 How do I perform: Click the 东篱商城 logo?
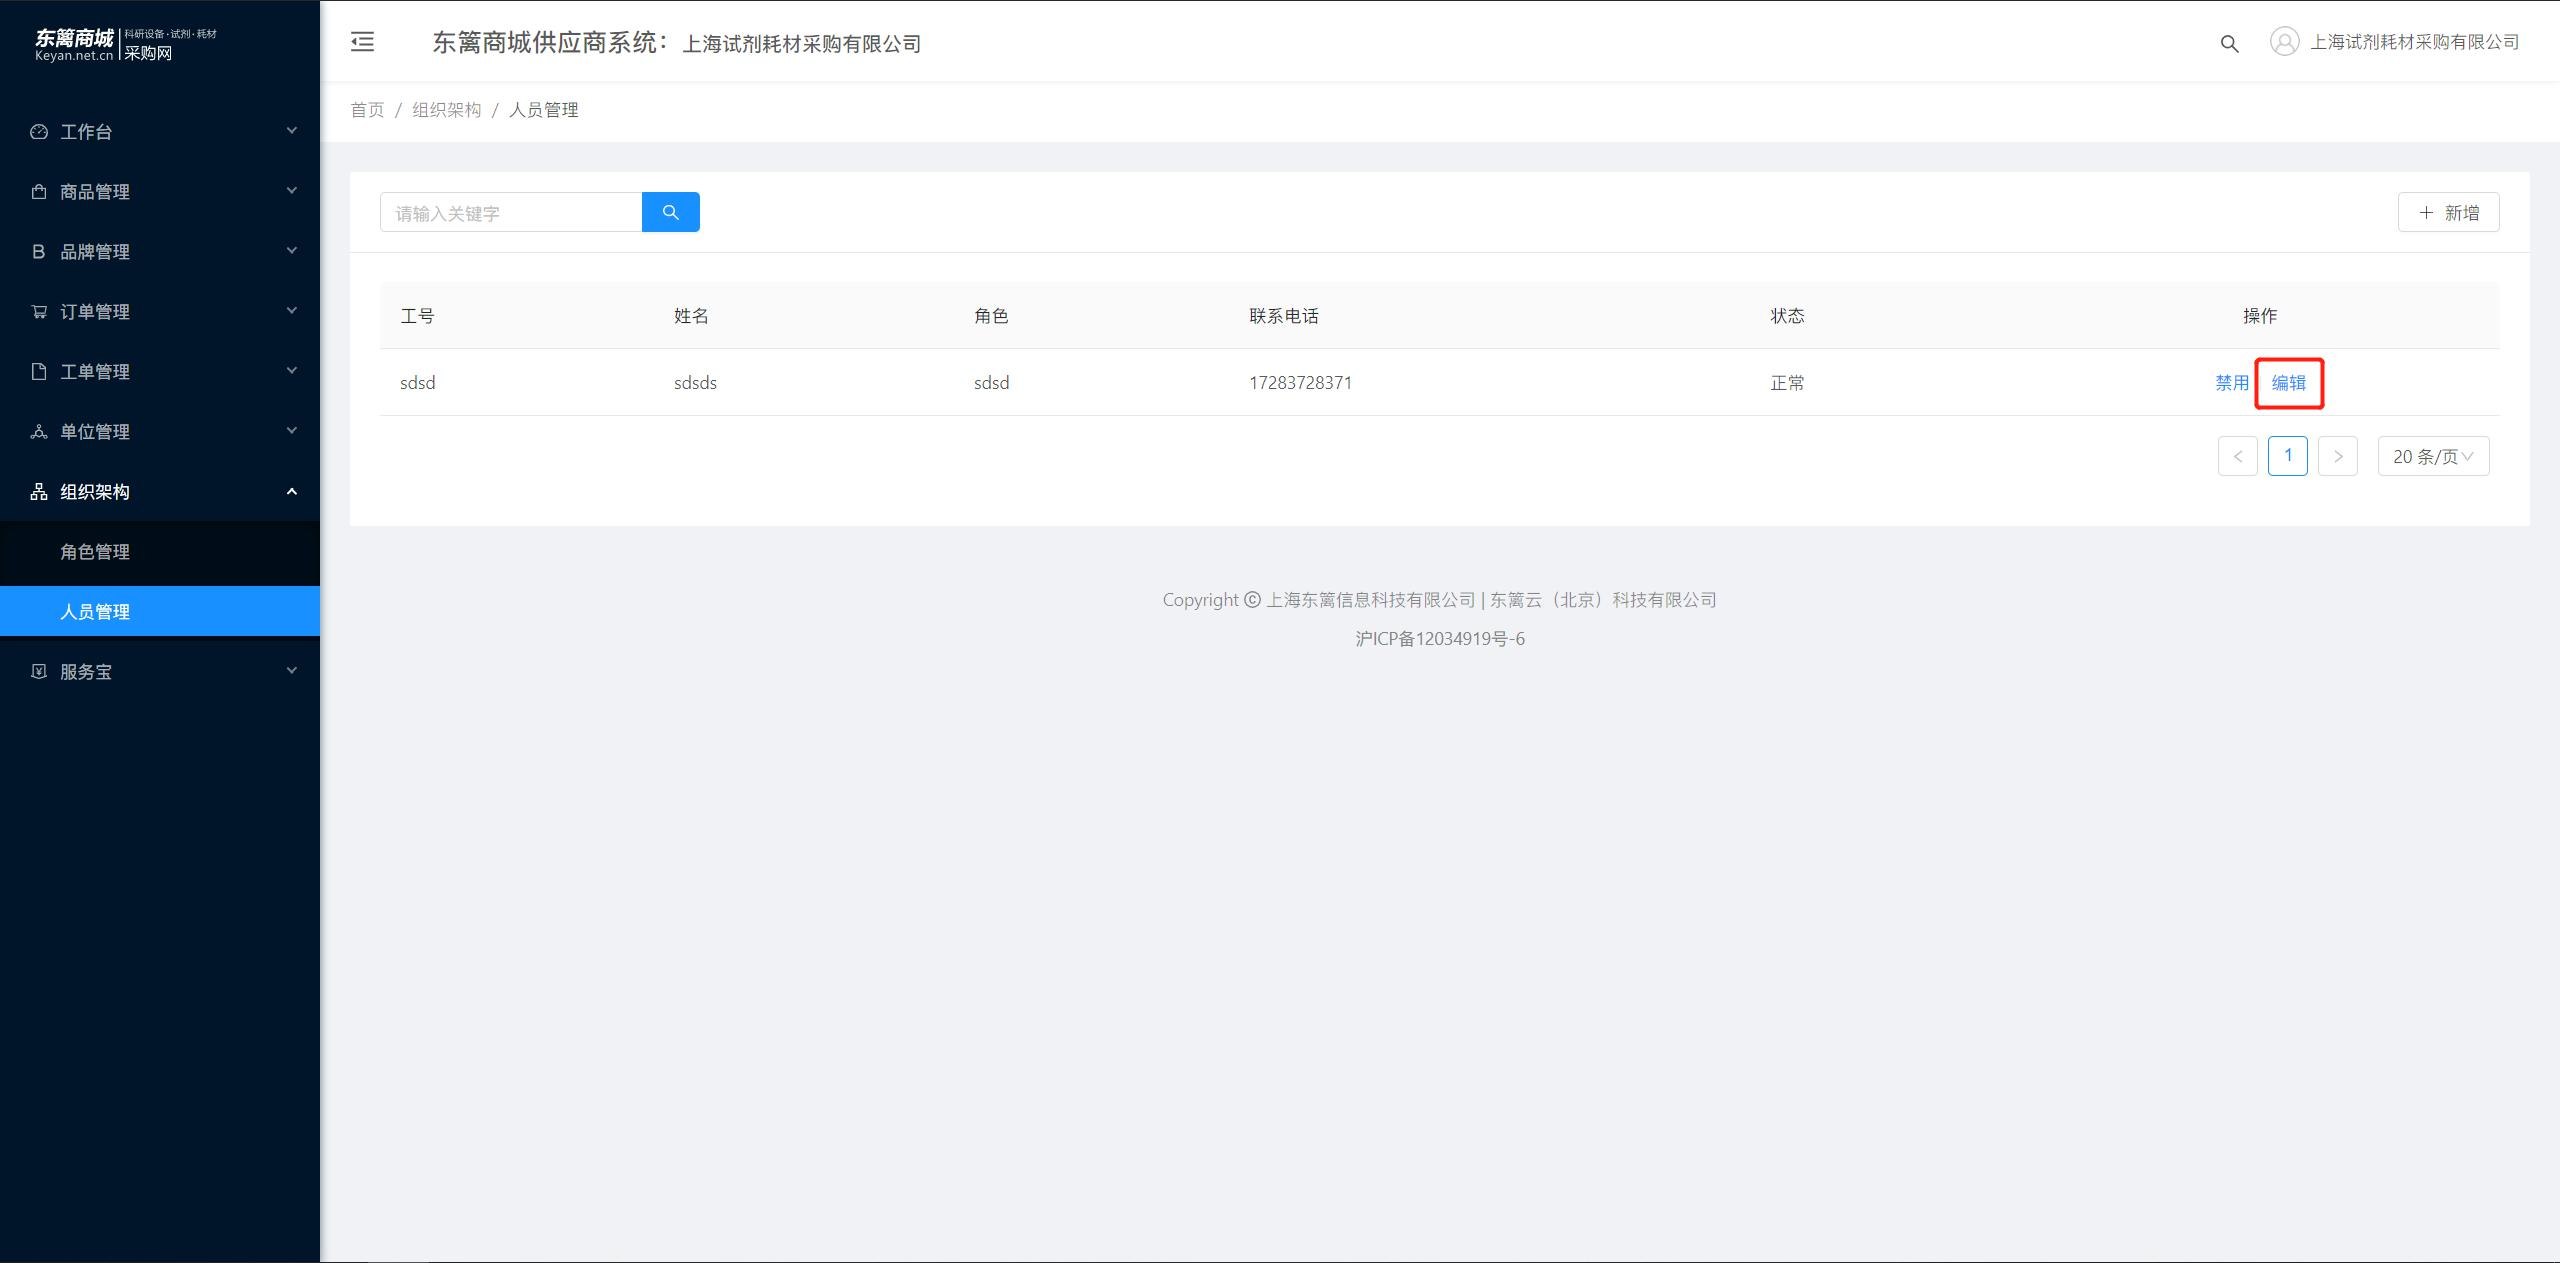click(125, 44)
